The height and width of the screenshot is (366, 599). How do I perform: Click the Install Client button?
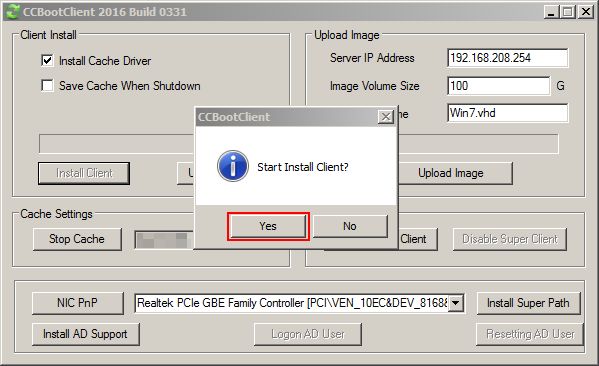pyautogui.click(x=84, y=173)
